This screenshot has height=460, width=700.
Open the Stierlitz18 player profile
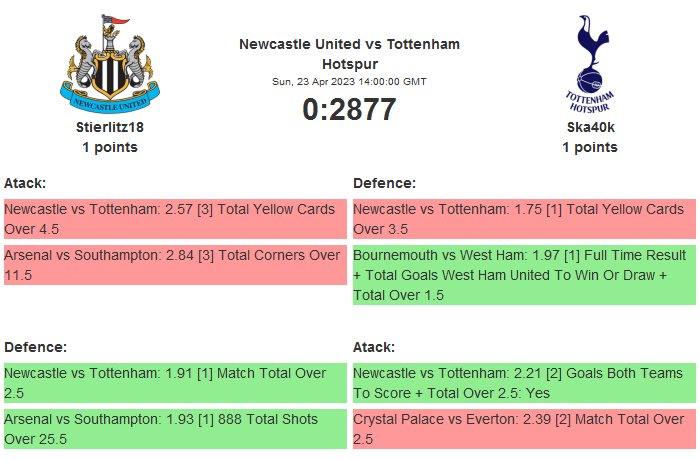pyautogui.click(x=110, y=127)
